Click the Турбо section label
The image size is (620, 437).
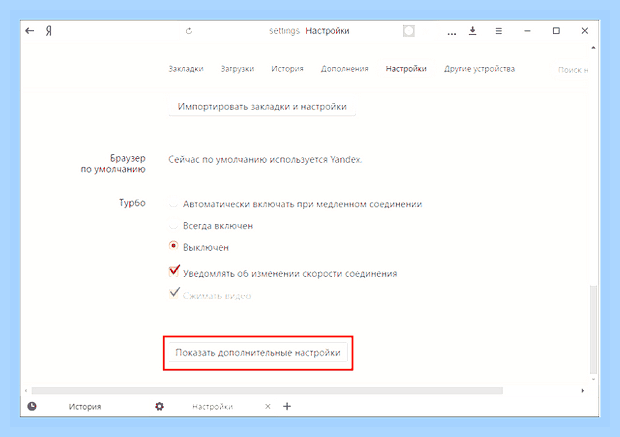click(132, 203)
